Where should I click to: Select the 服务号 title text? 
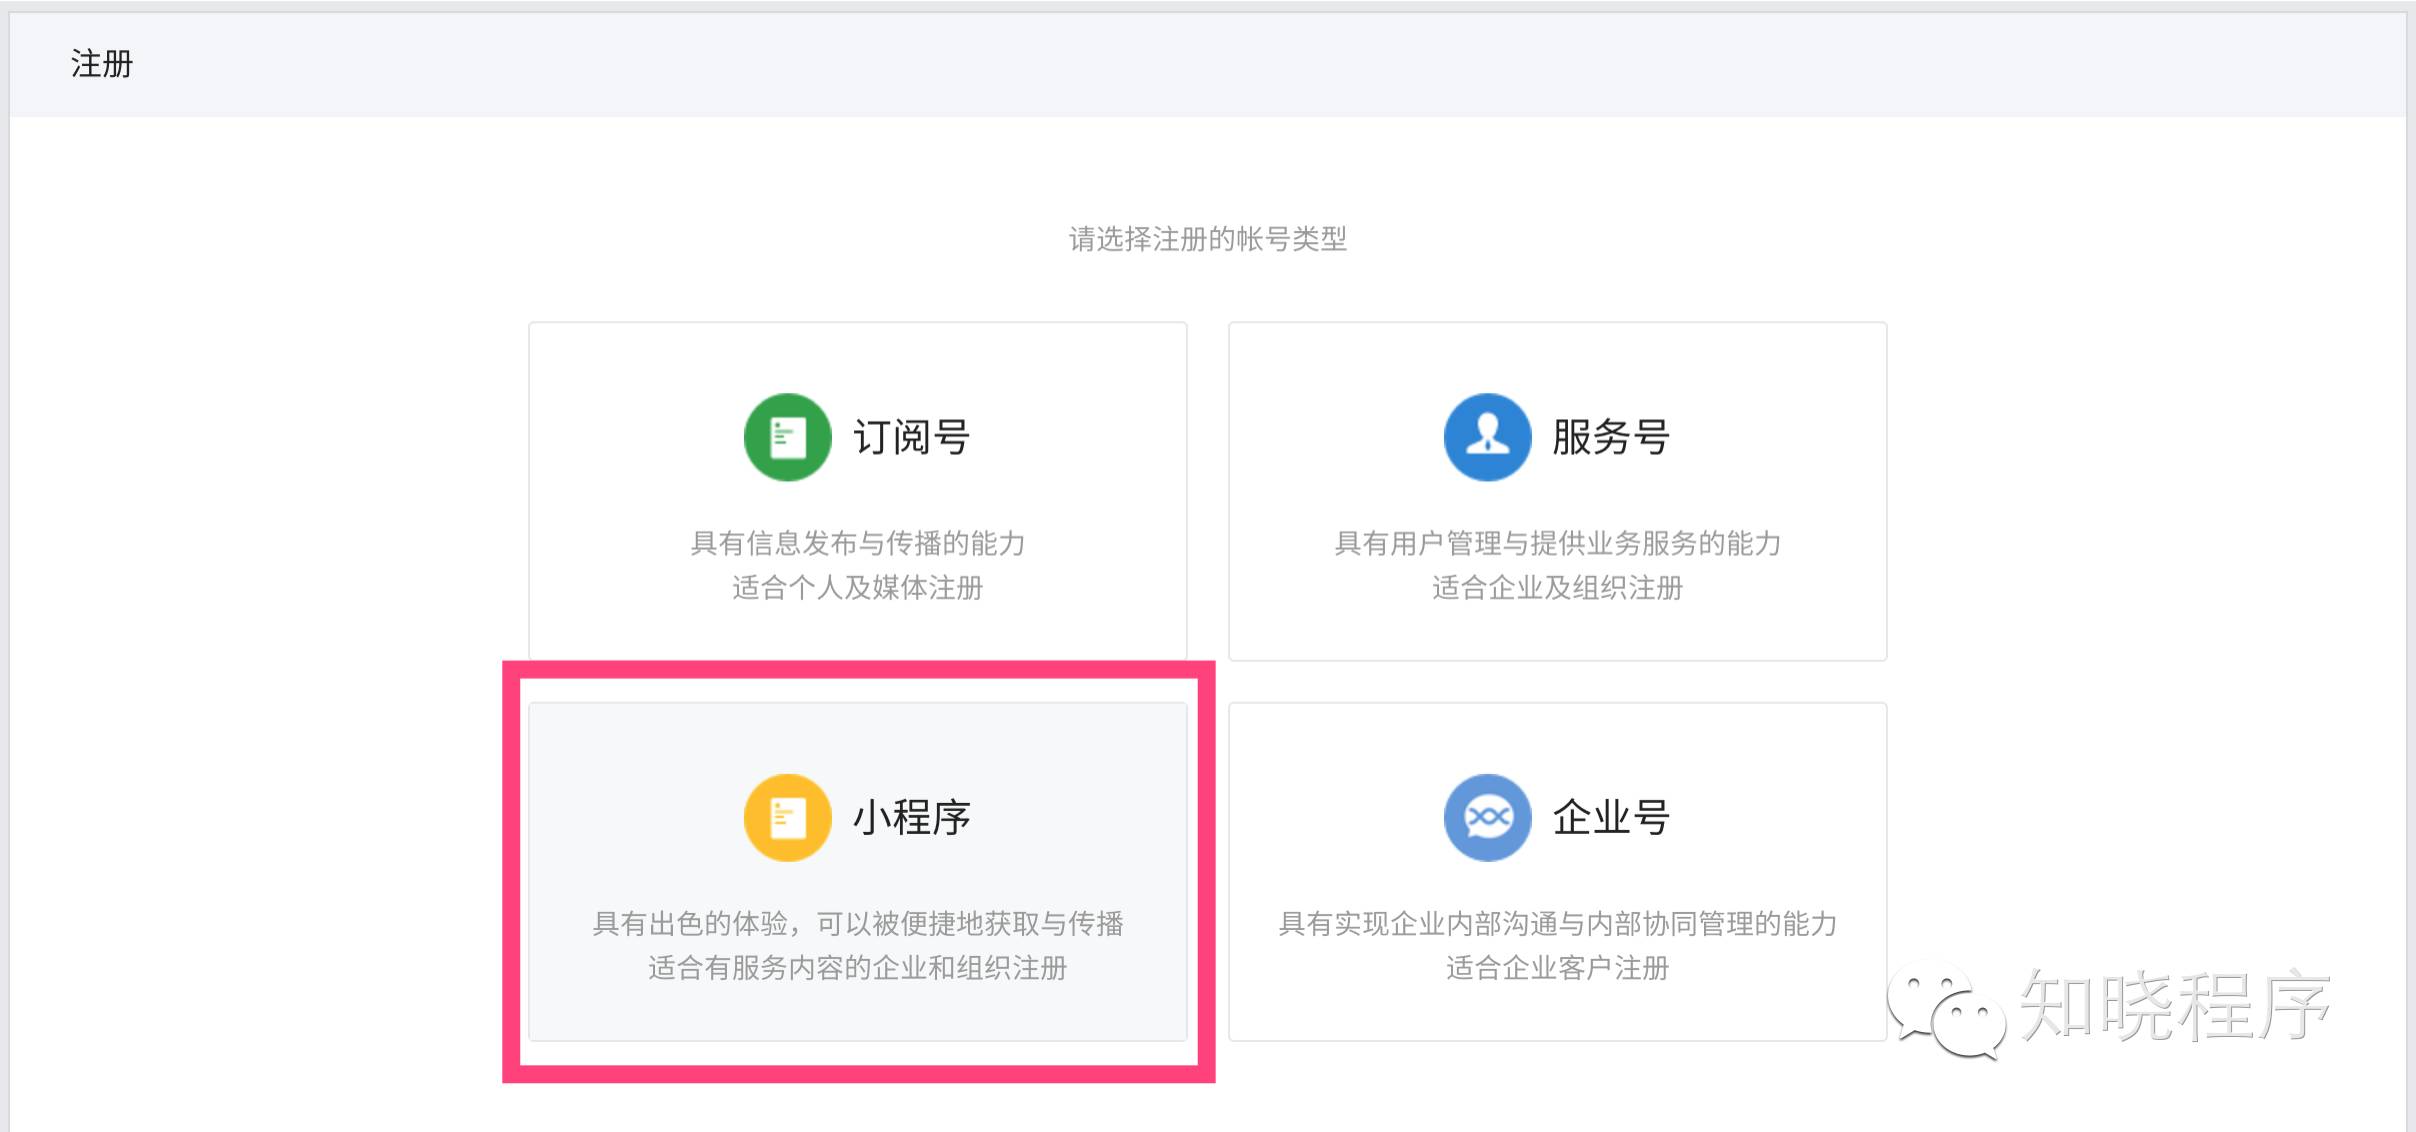click(1611, 437)
